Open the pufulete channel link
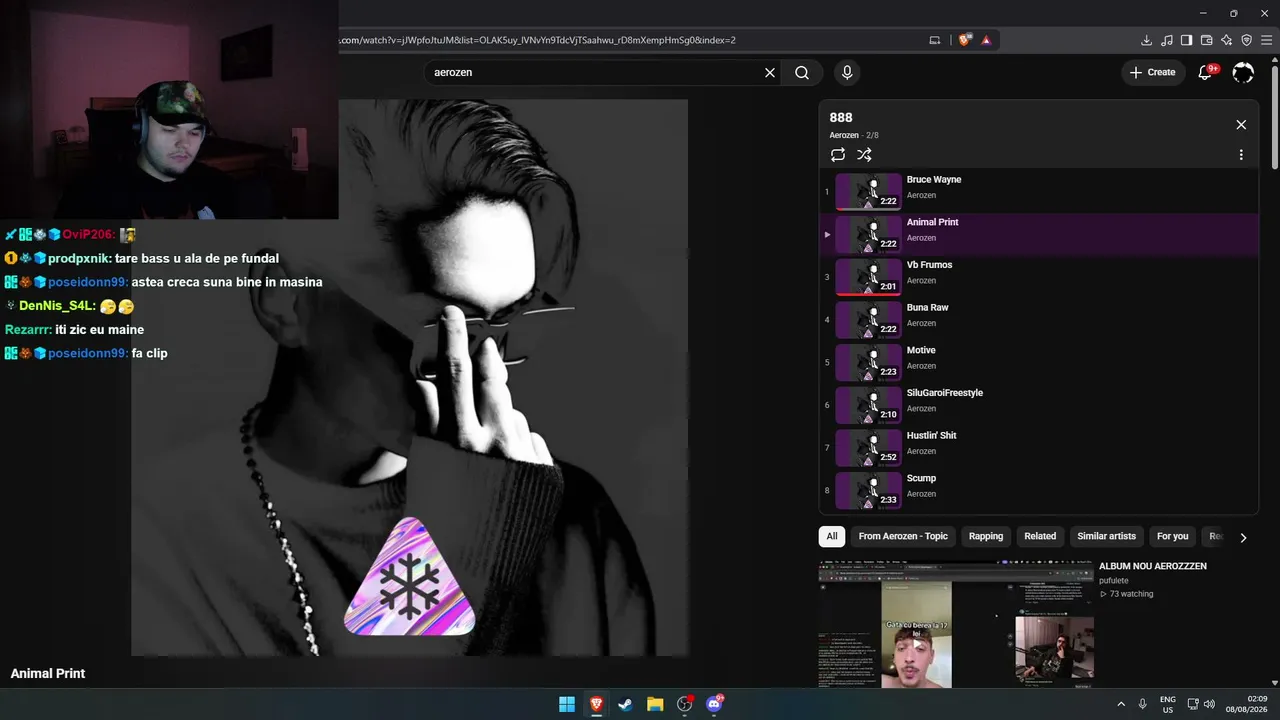Viewport: 1280px width, 720px height. pyautogui.click(x=1114, y=580)
